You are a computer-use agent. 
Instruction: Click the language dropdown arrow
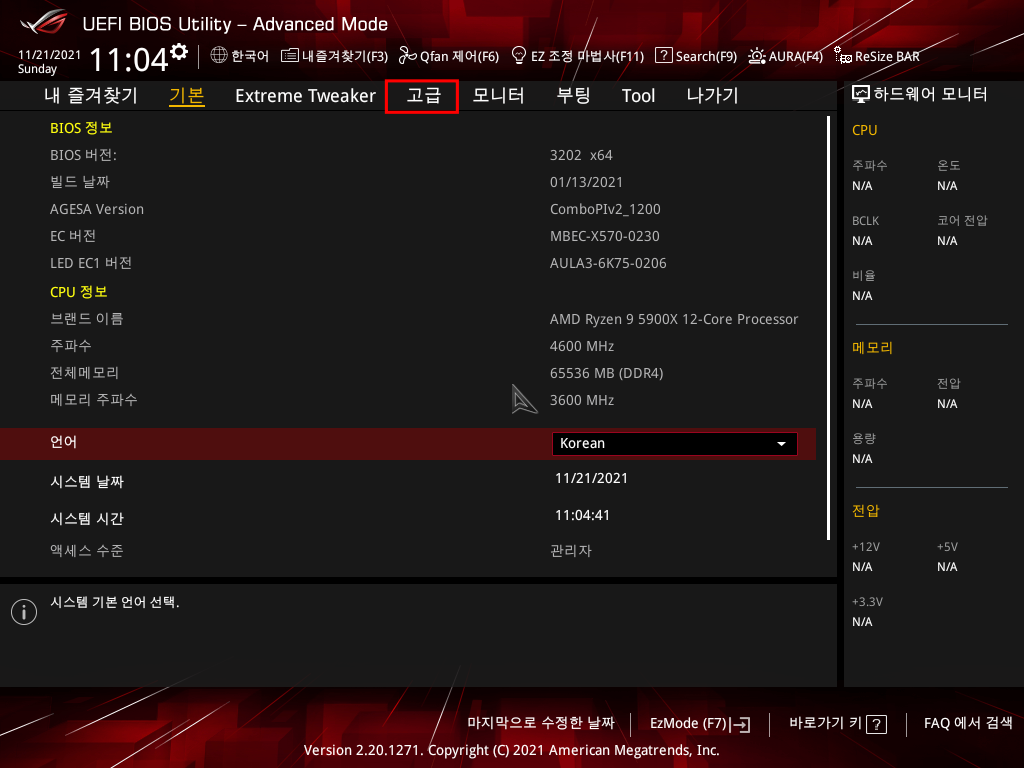(x=781, y=444)
